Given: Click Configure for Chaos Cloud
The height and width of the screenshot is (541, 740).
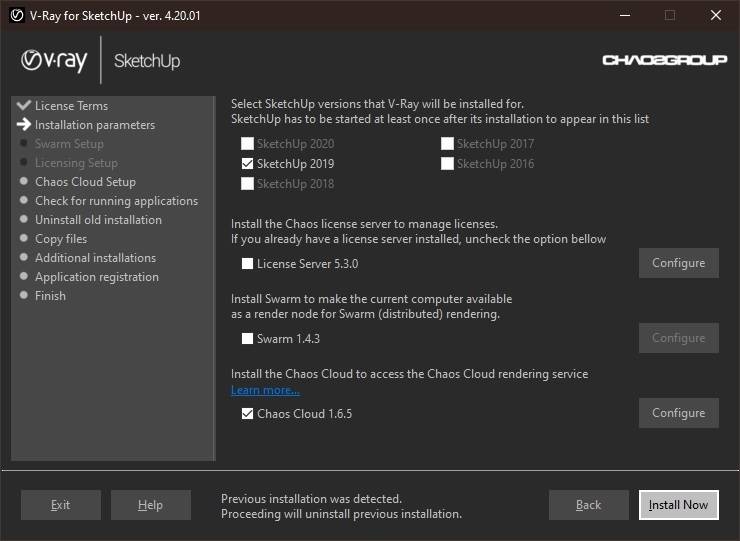Looking at the screenshot, I should pos(679,413).
